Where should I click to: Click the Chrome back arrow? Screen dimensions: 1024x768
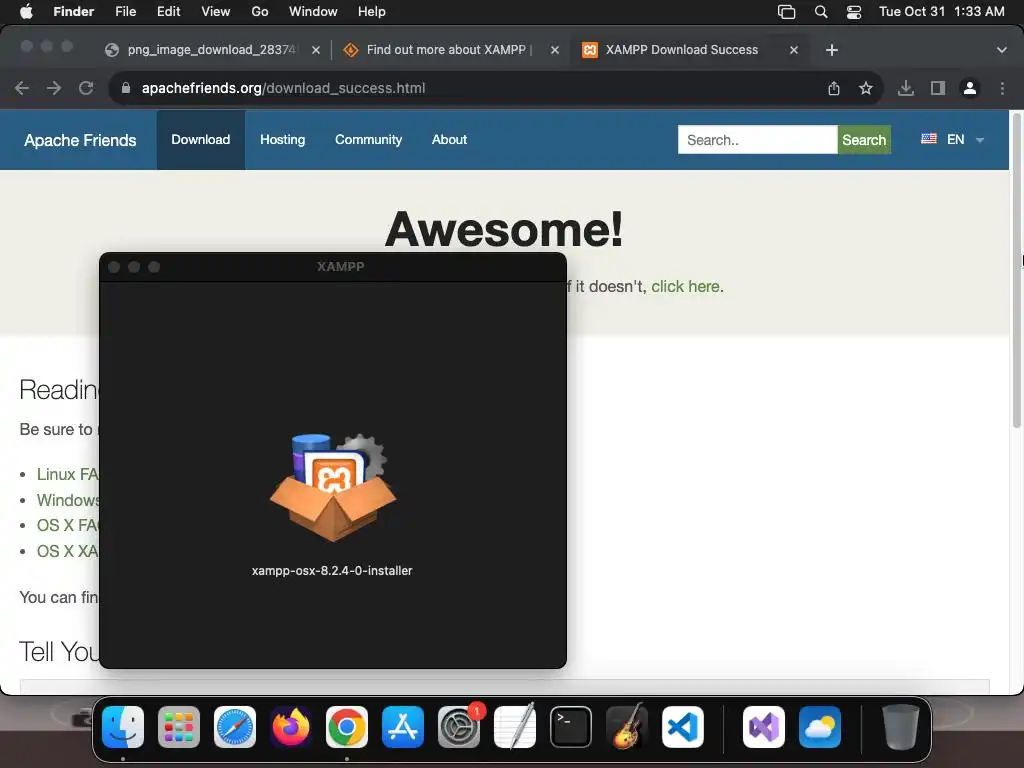click(22, 88)
